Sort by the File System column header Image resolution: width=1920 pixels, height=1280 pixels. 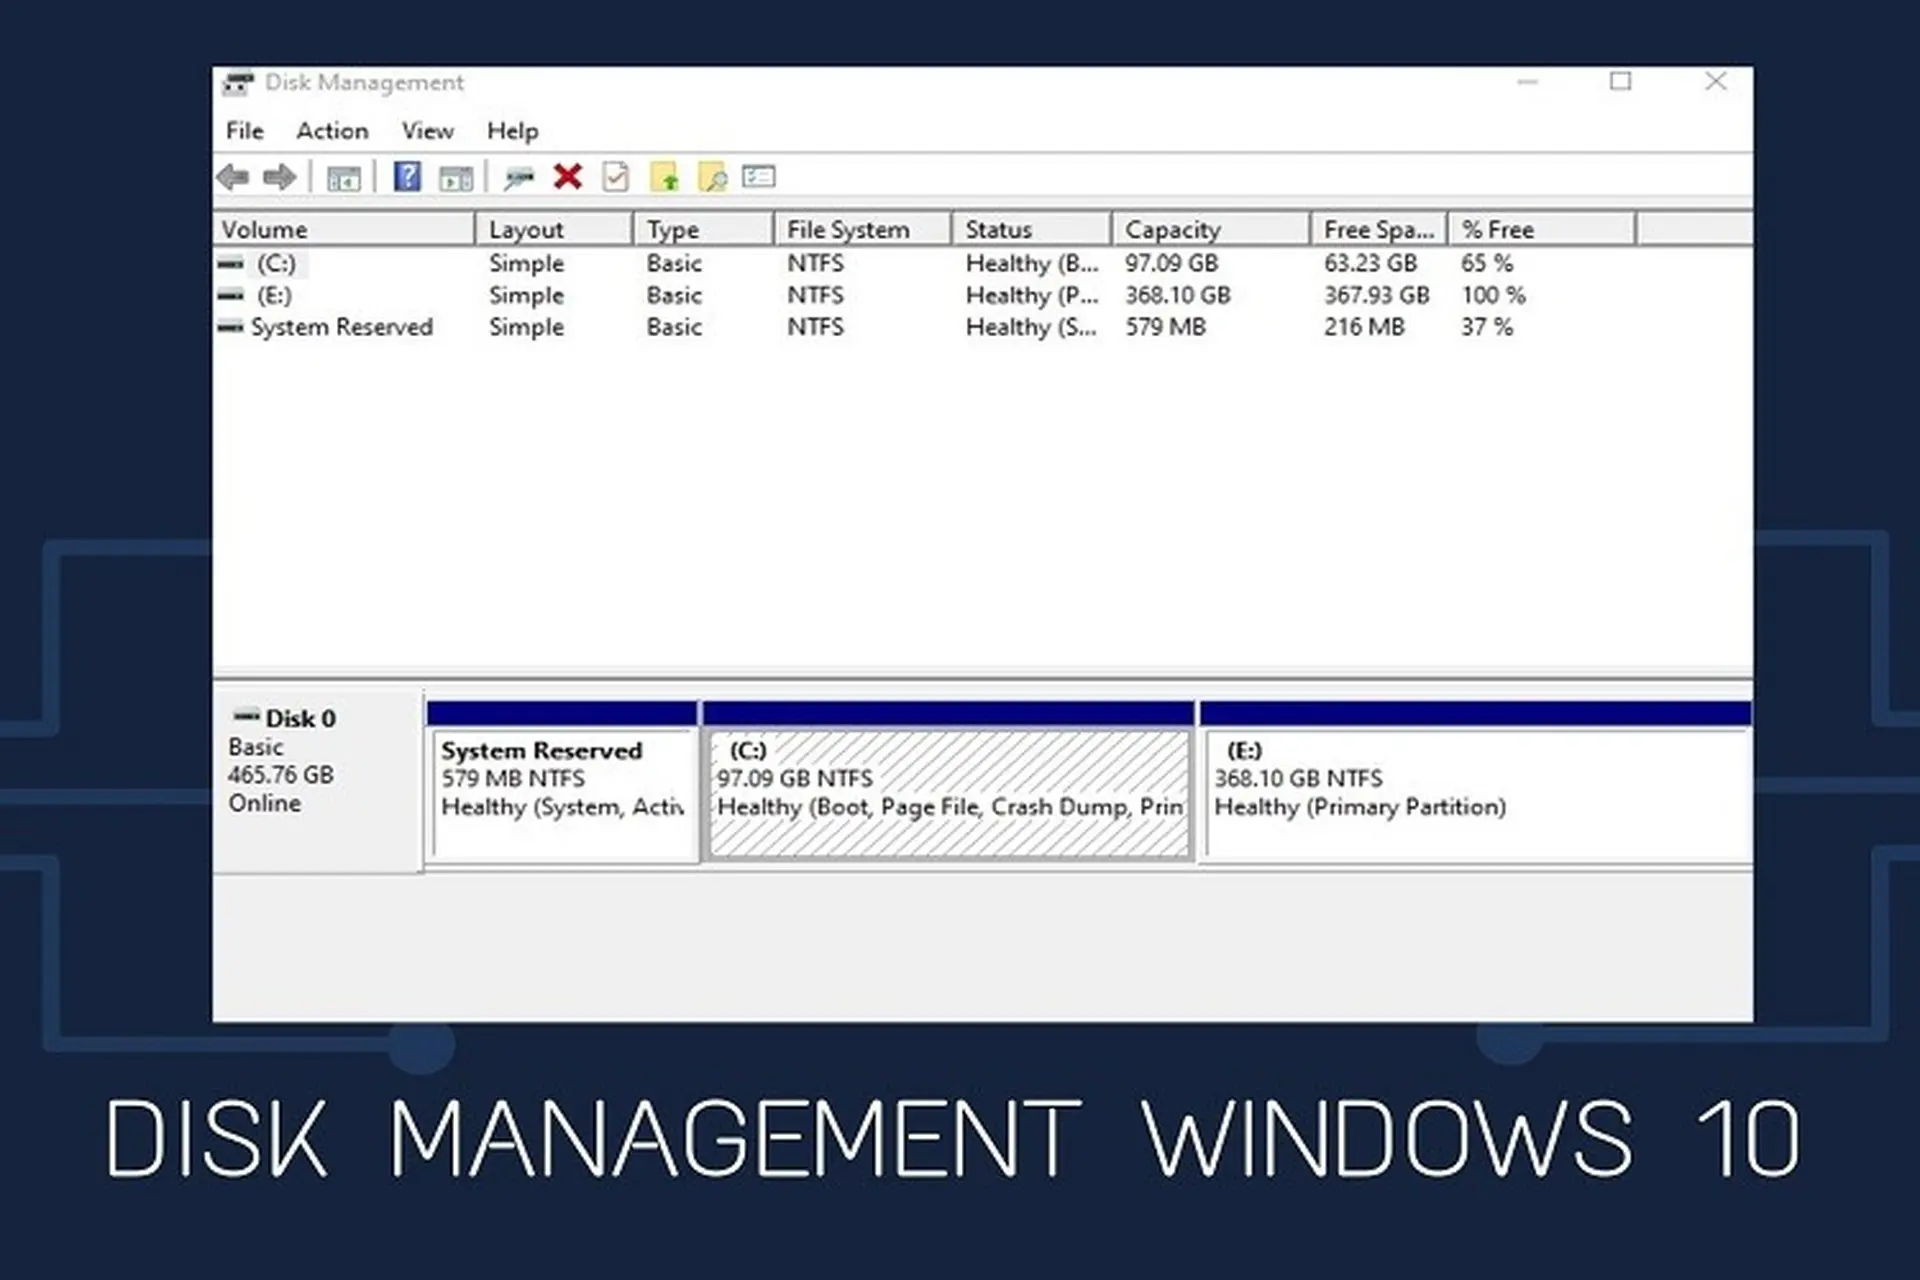pos(863,229)
